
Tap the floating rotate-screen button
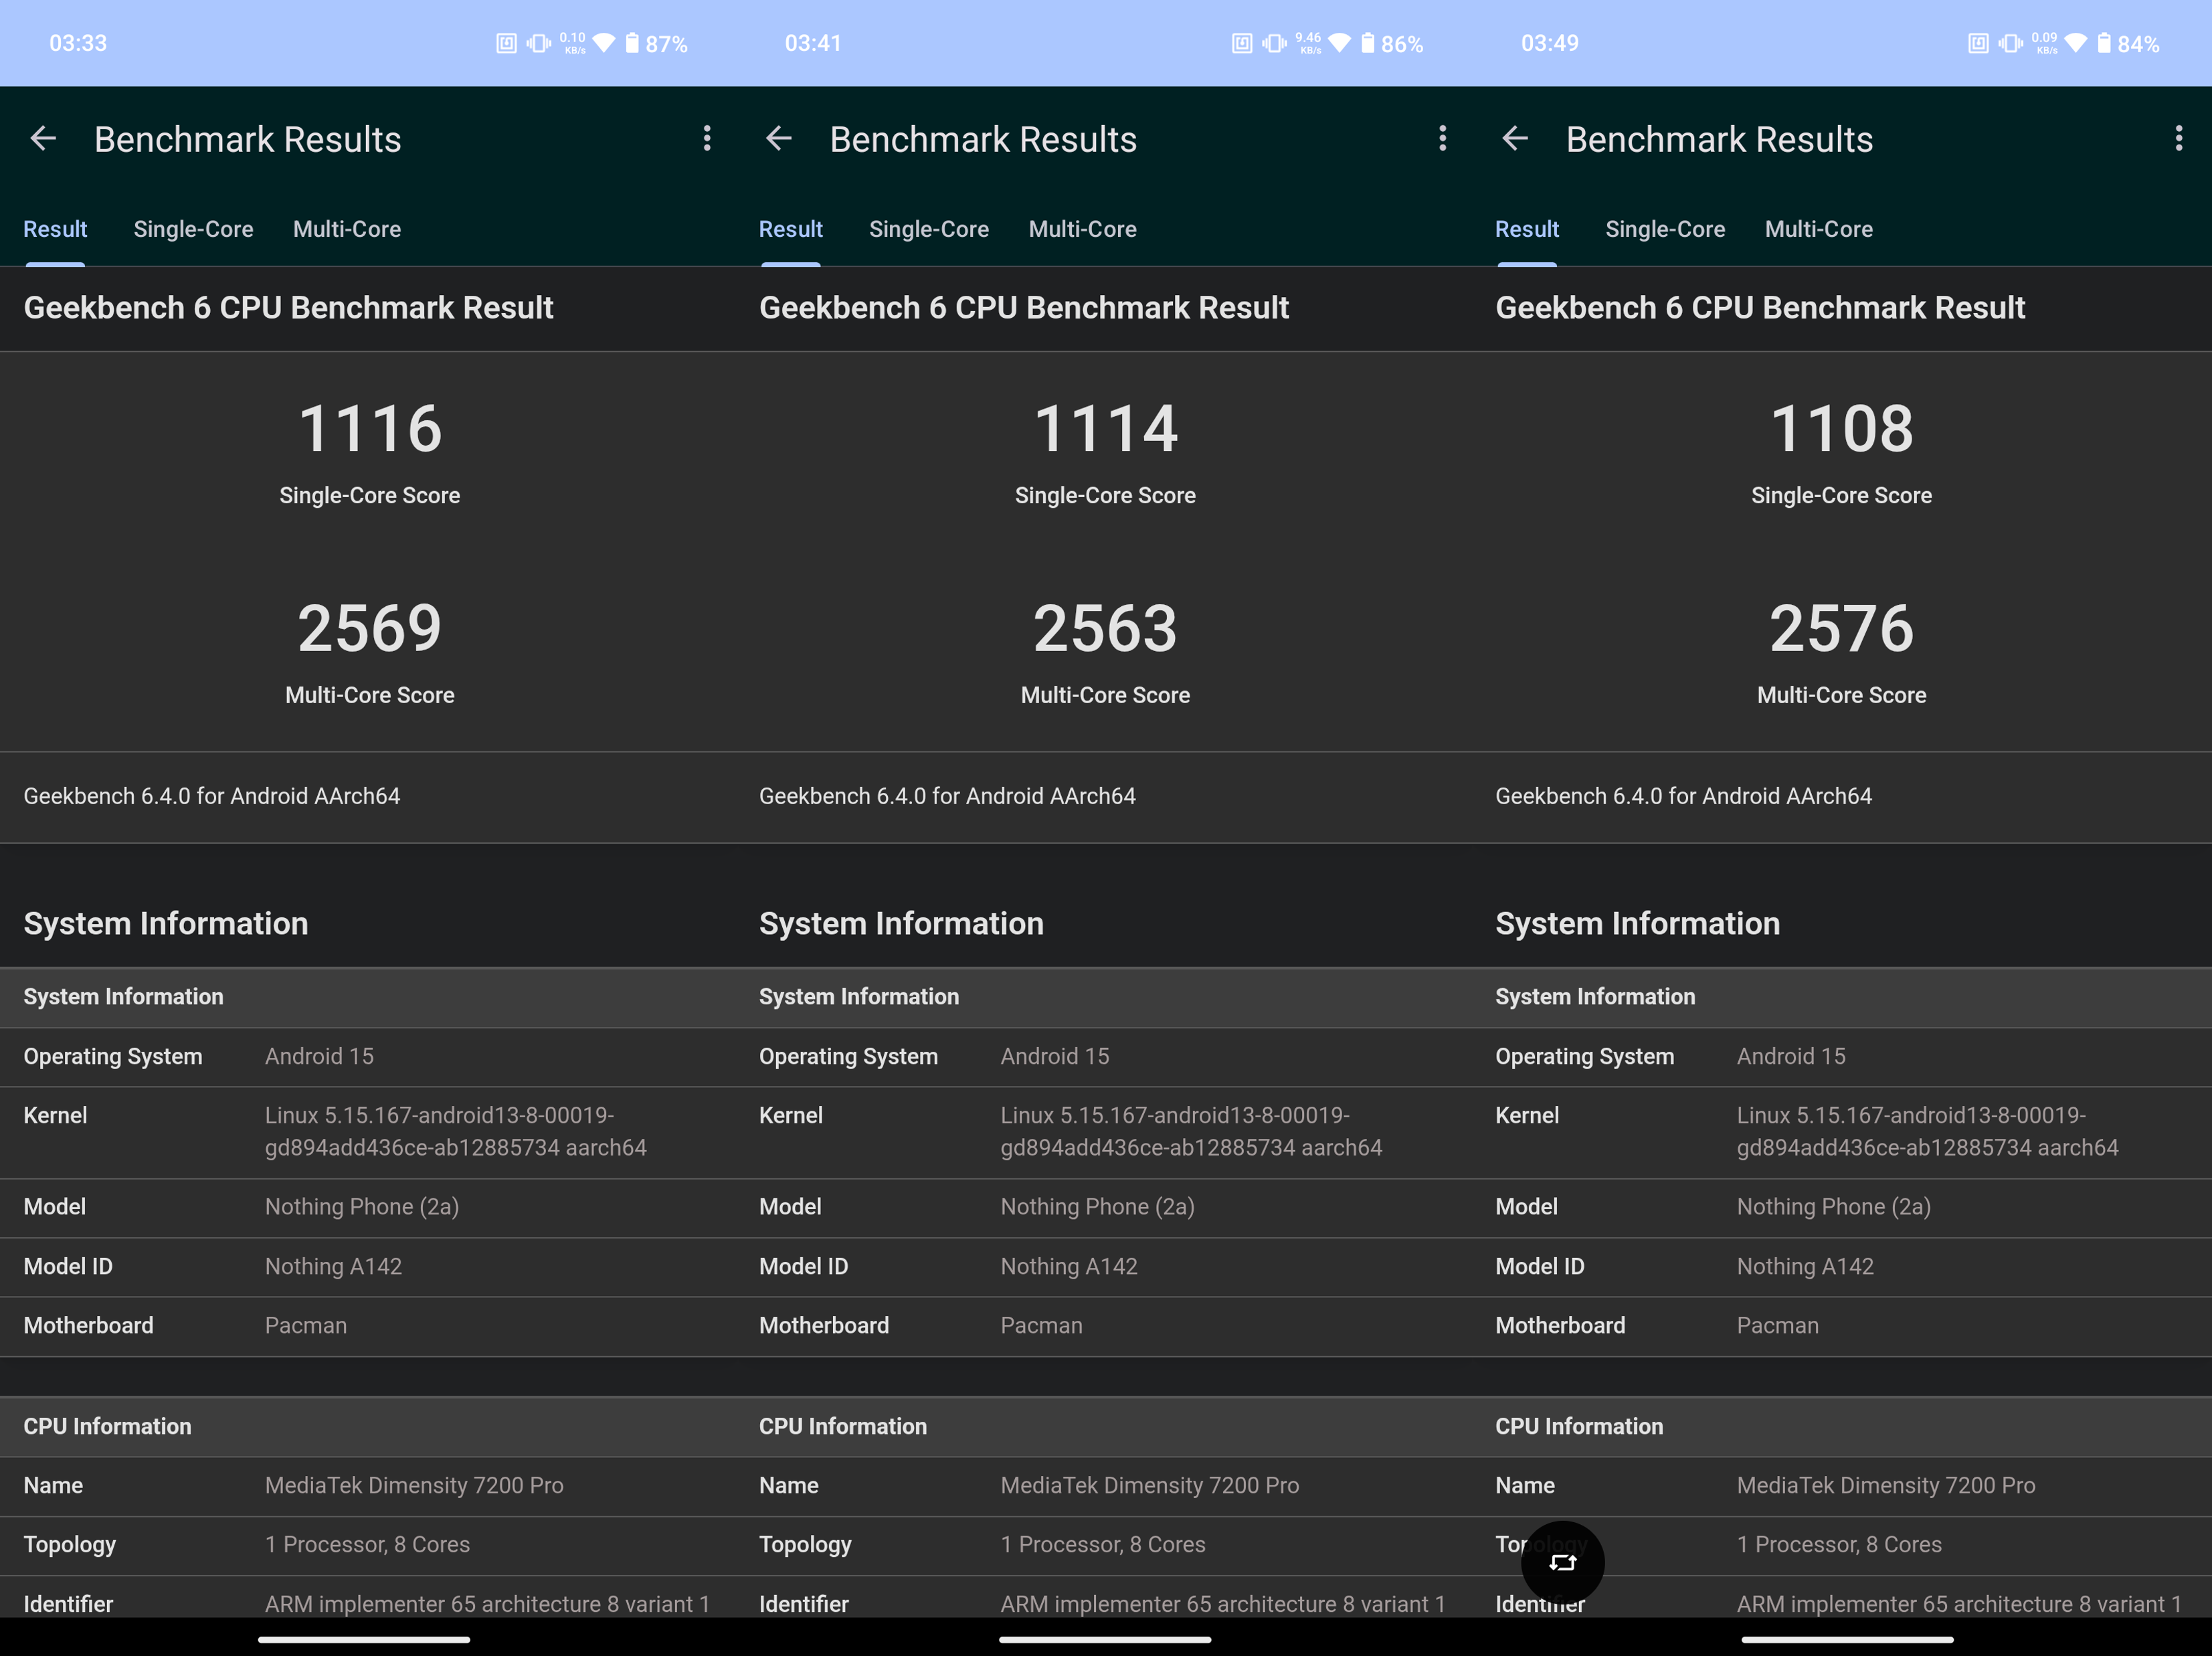tap(1562, 1562)
